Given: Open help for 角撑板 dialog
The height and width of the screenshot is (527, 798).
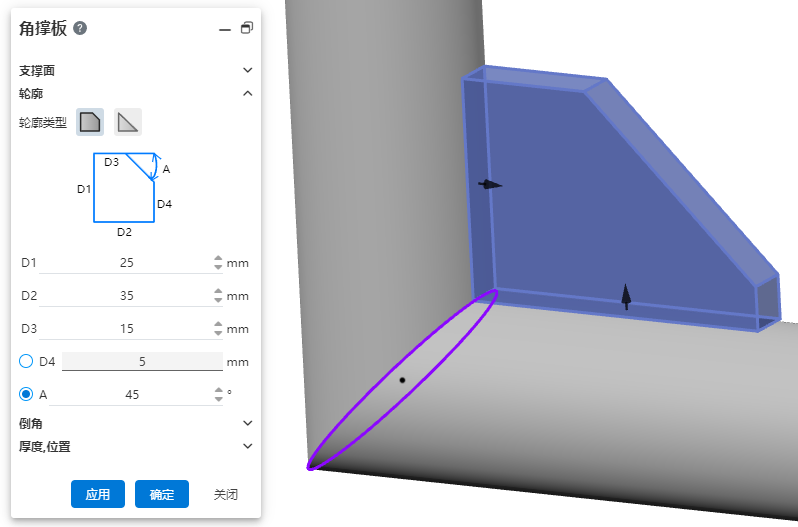Looking at the screenshot, I should pos(80,28).
